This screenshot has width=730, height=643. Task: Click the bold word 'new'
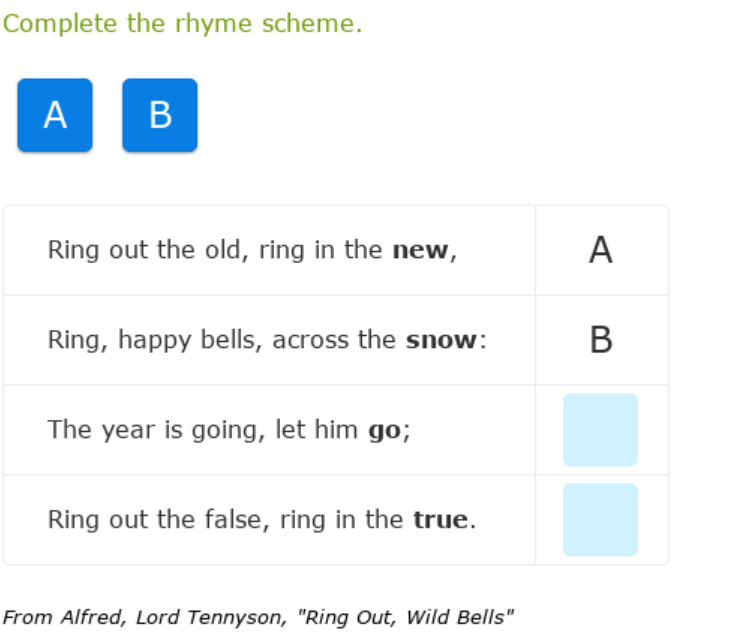coord(420,251)
